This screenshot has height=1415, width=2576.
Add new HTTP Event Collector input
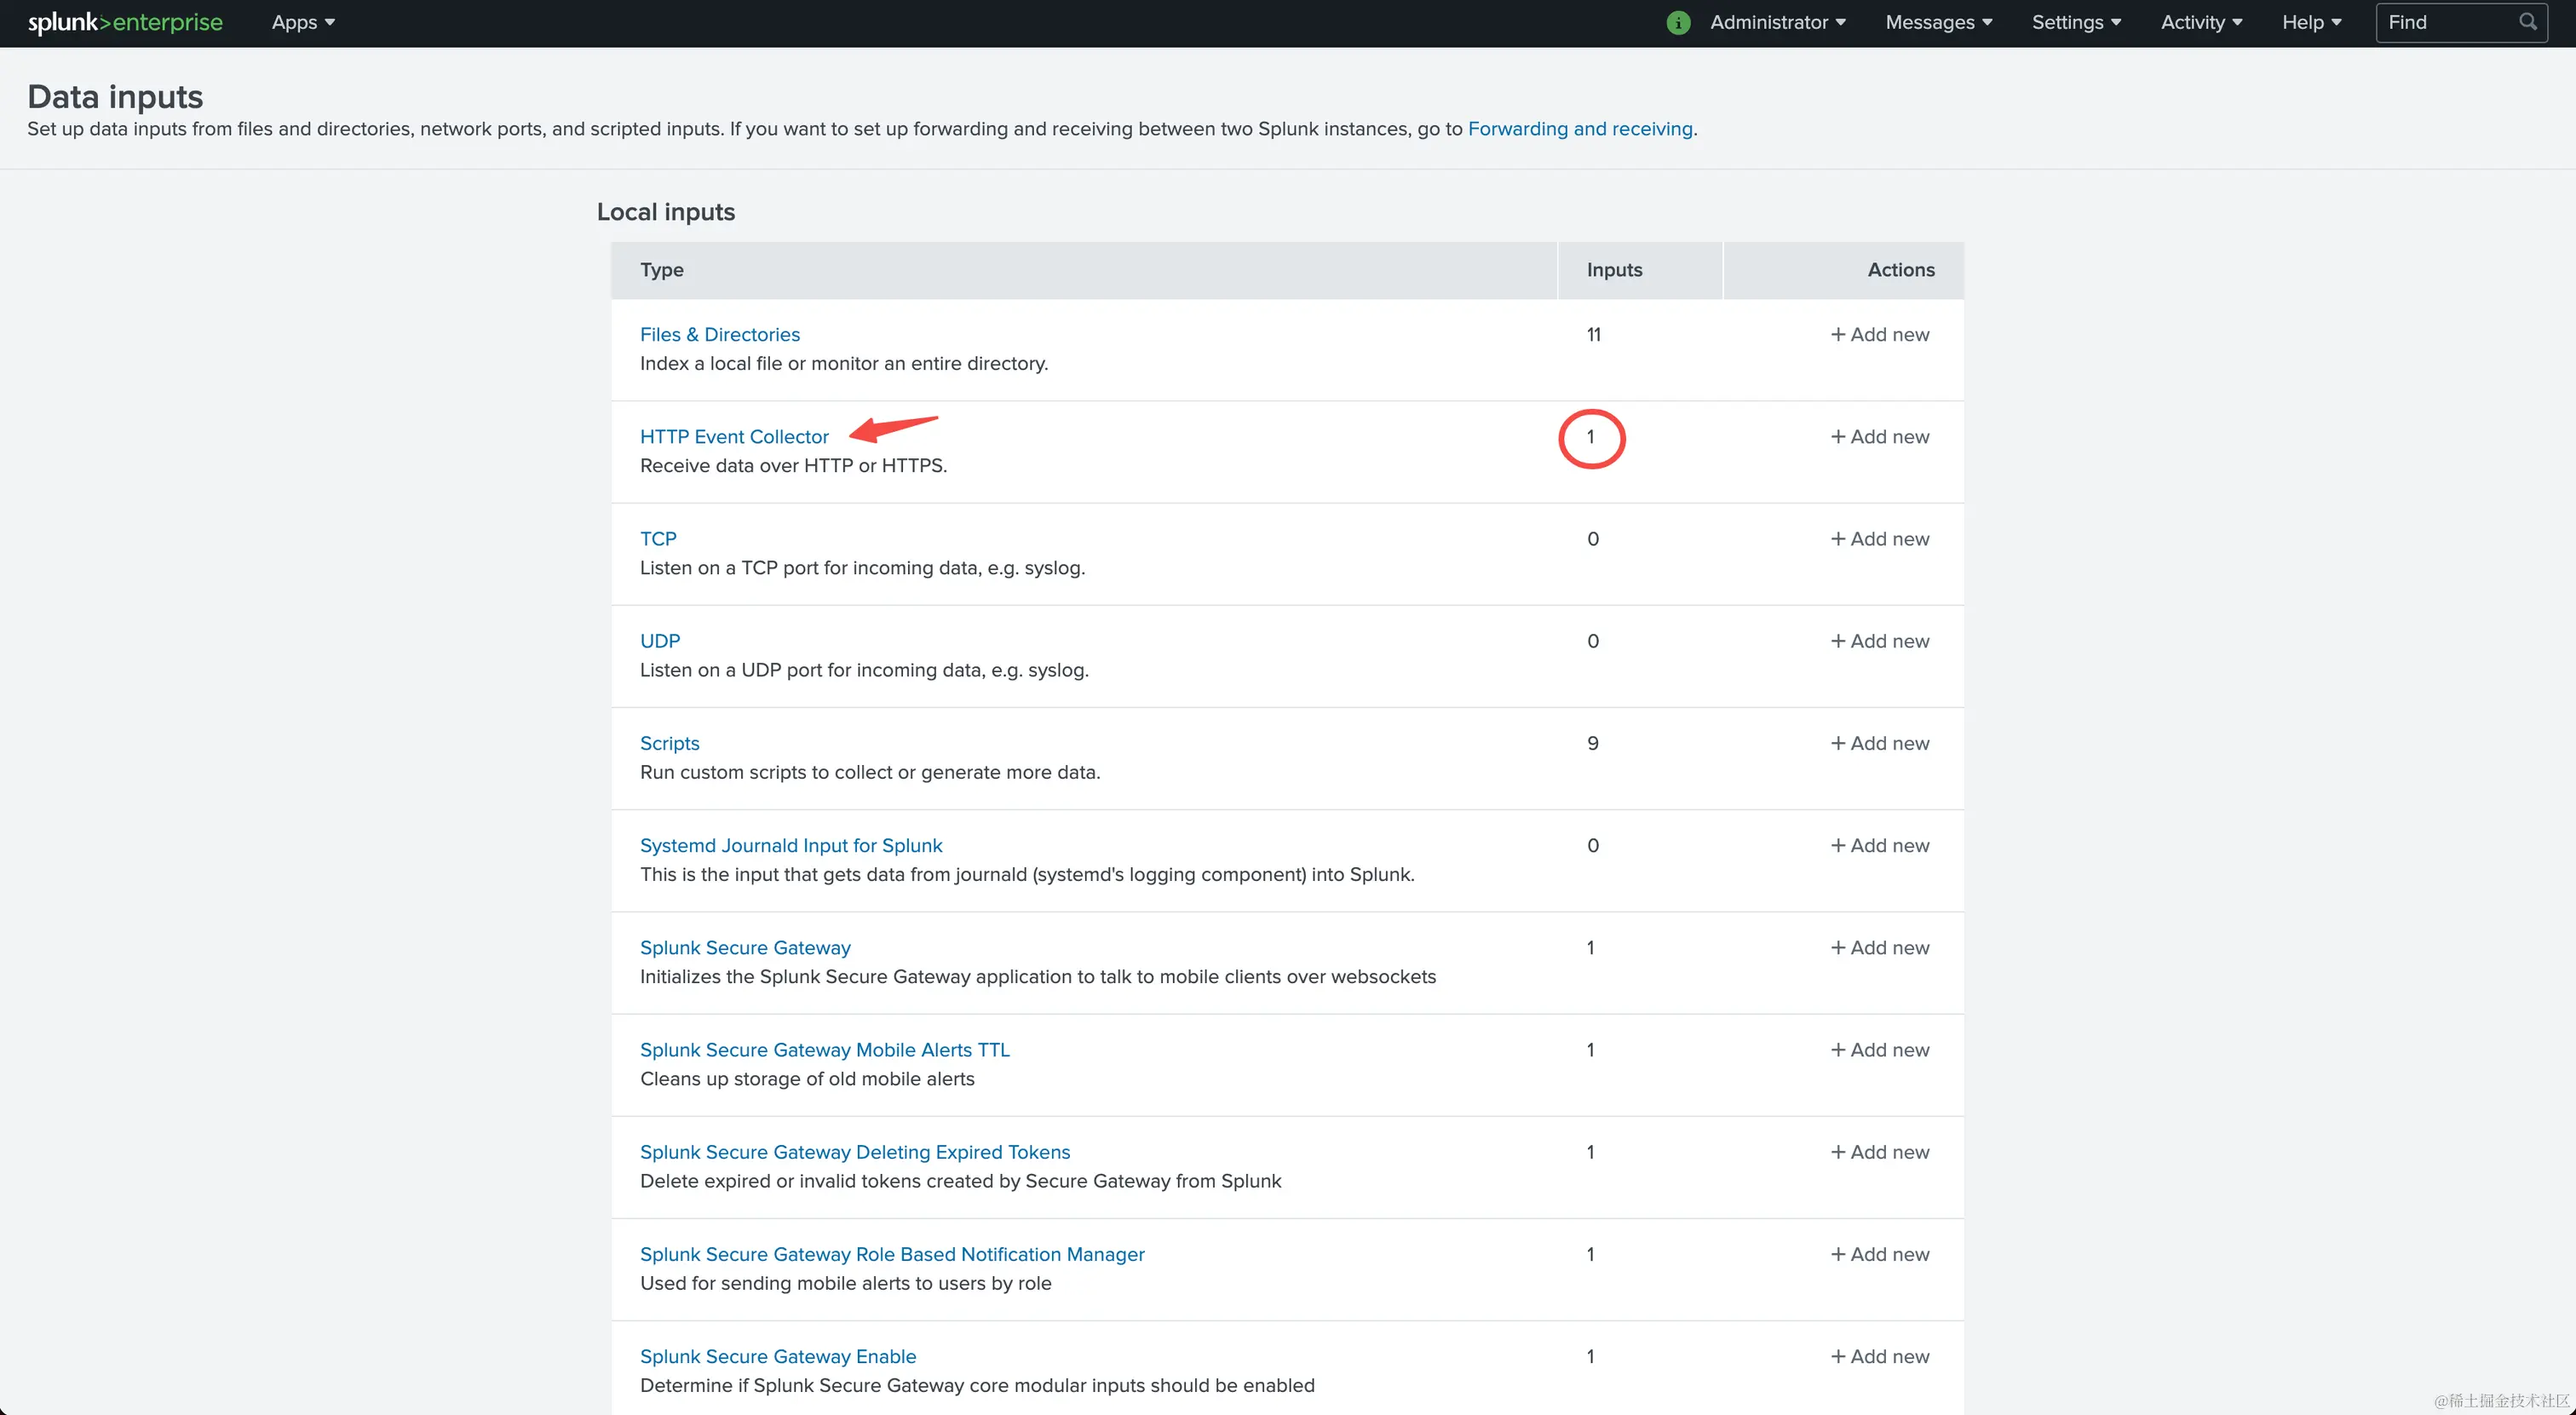[1879, 436]
